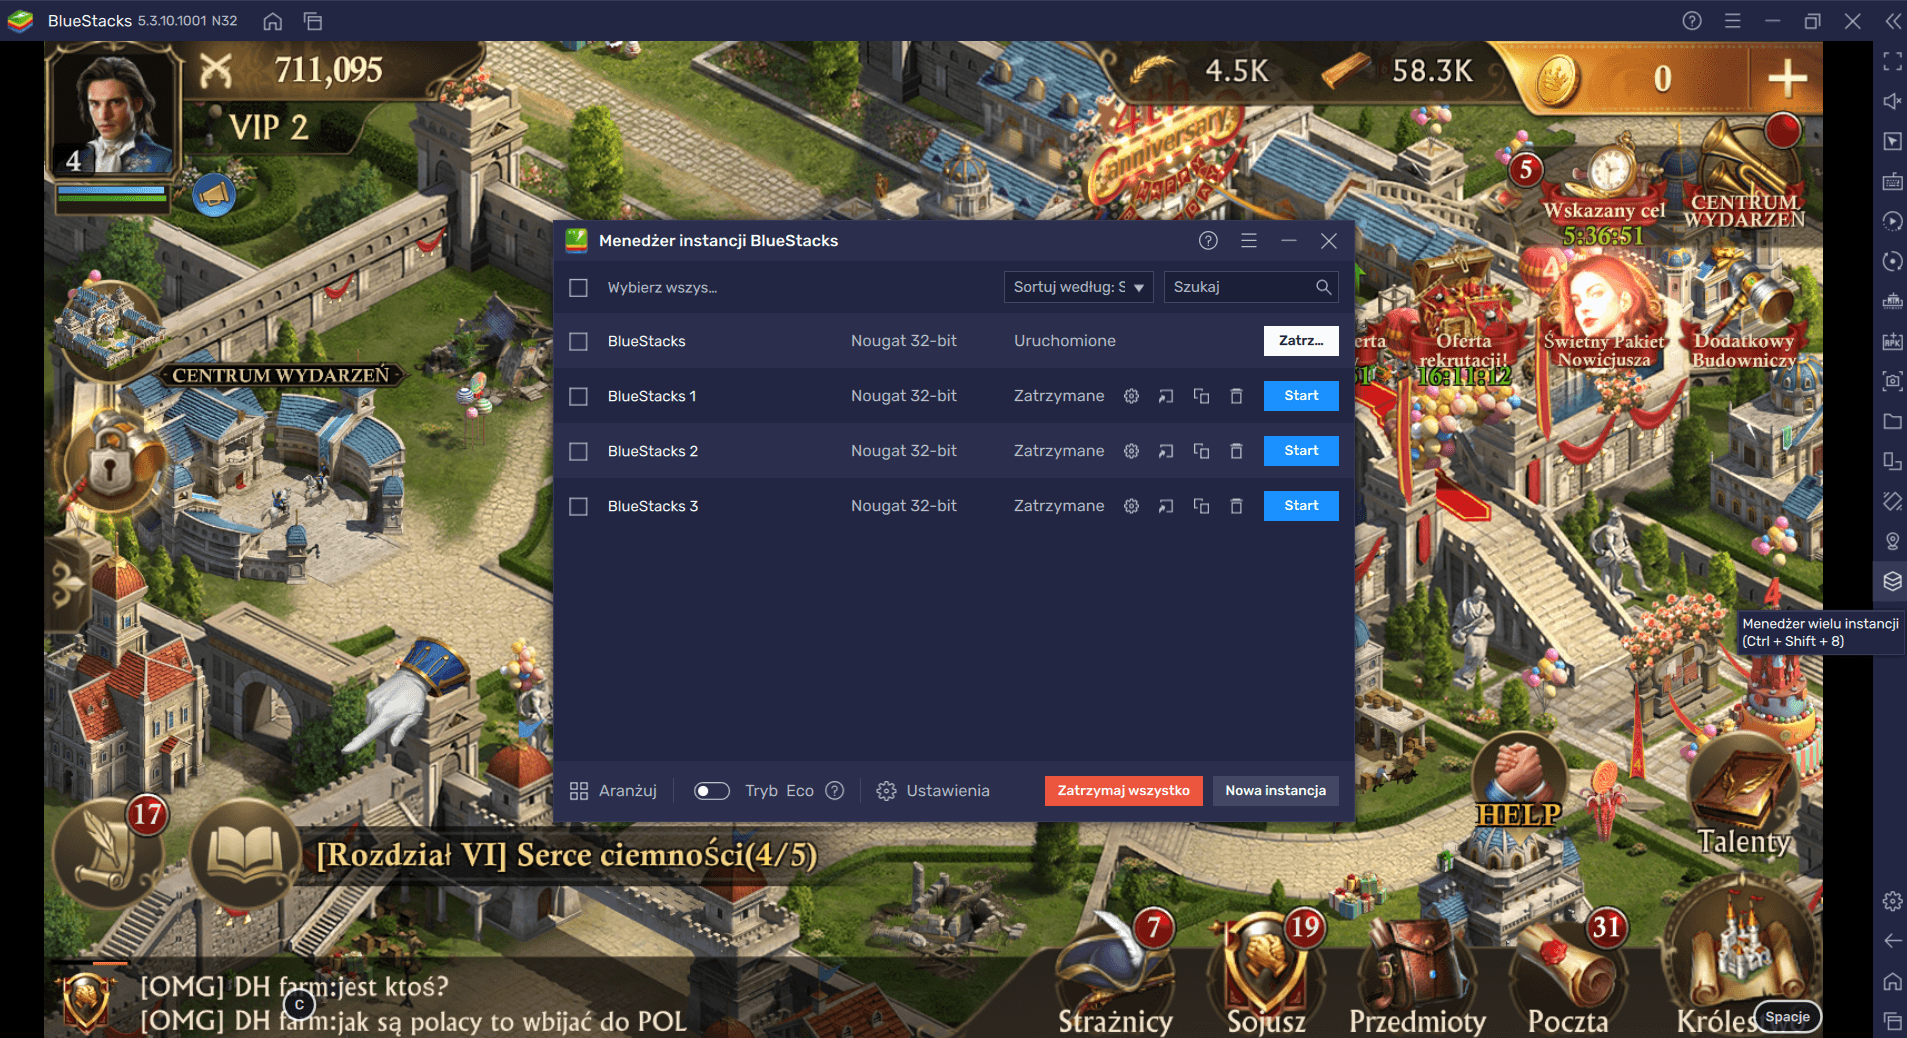Create desktop shortcut for BlueStacks 2 instance
This screenshot has width=1907, height=1038.
click(x=1166, y=451)
